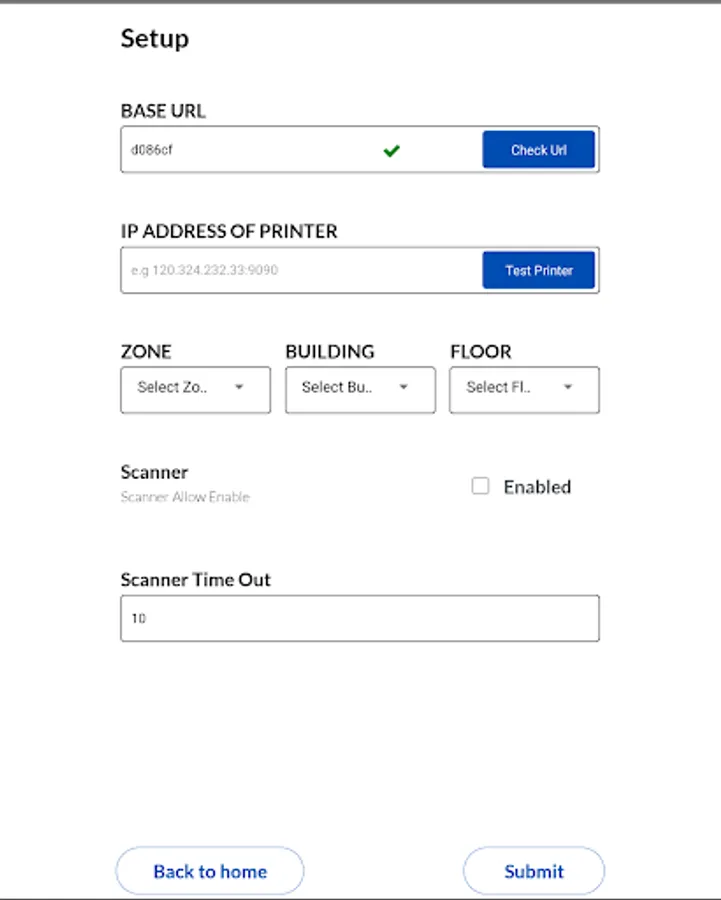Submit the setup form
The width and height of the screenshot is (721, 900).
[x=534, y=871]
